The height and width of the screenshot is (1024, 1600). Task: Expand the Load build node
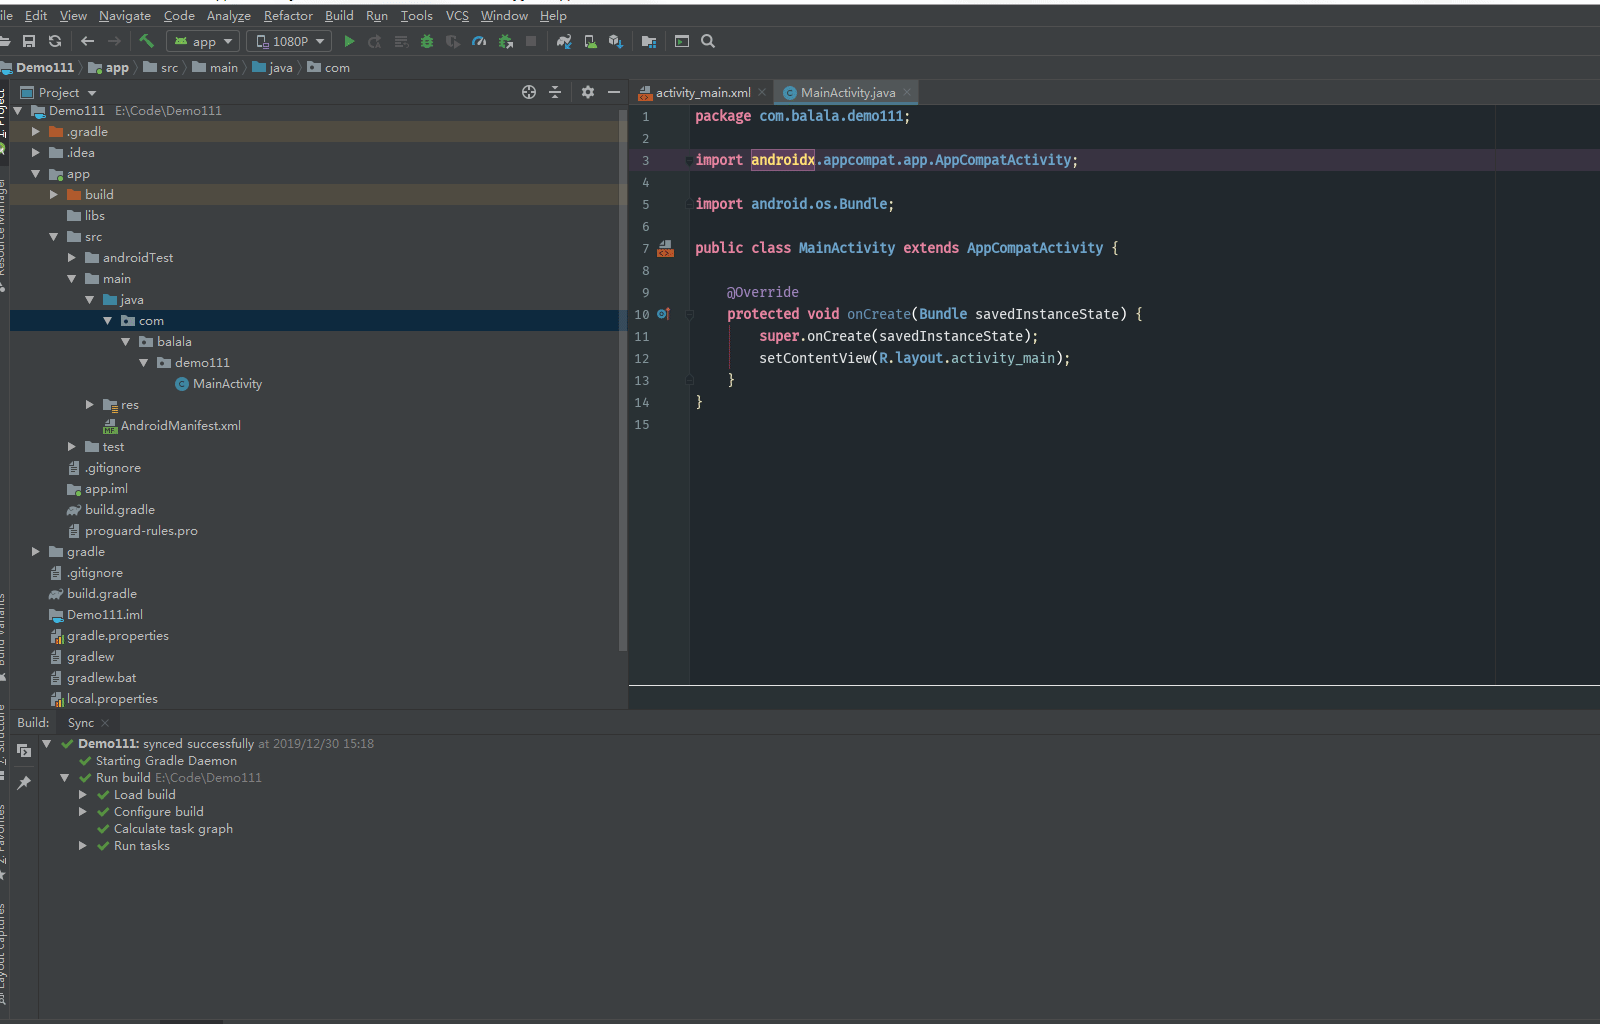click(83, 795)
